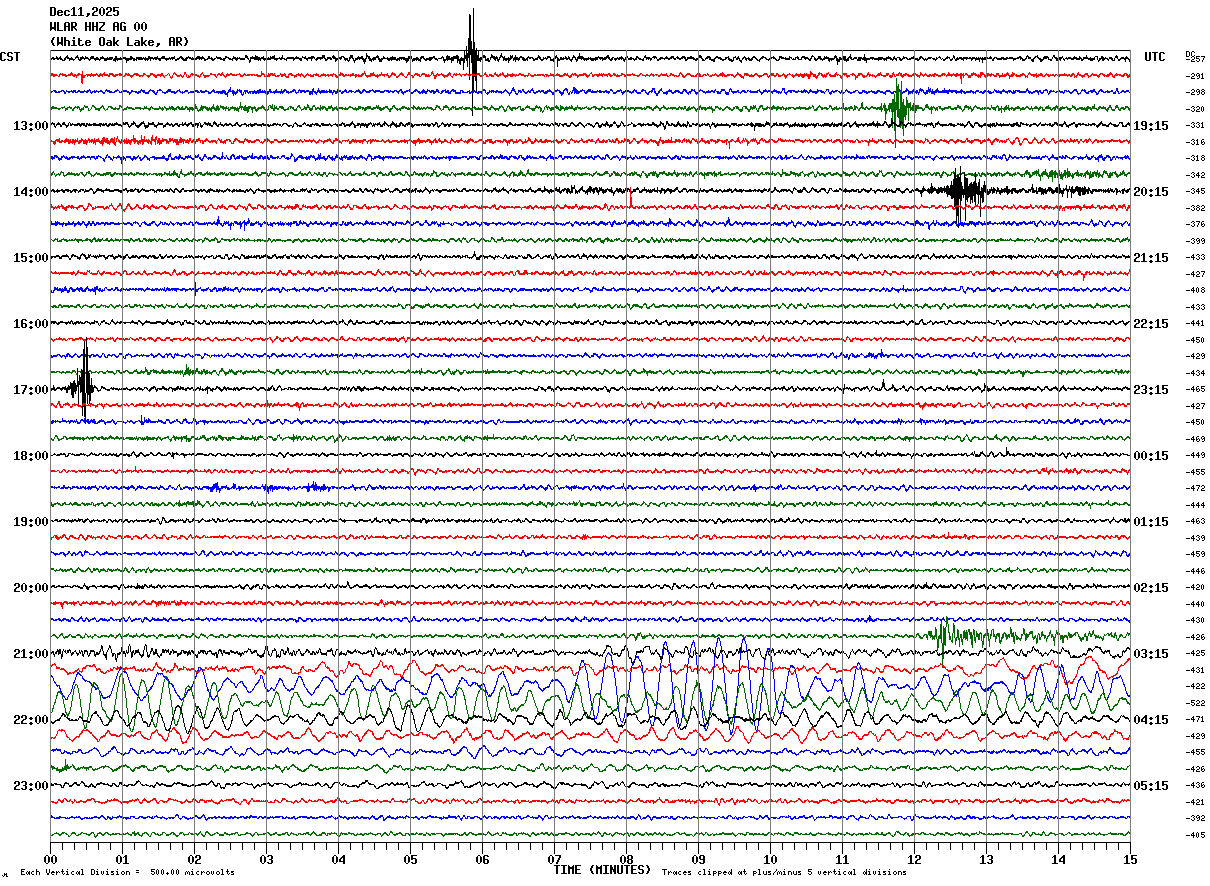Viewport: 1210px width, 886px height.
Task: Click the 00:15 UTC time label
Action: tap(1150, 456)
